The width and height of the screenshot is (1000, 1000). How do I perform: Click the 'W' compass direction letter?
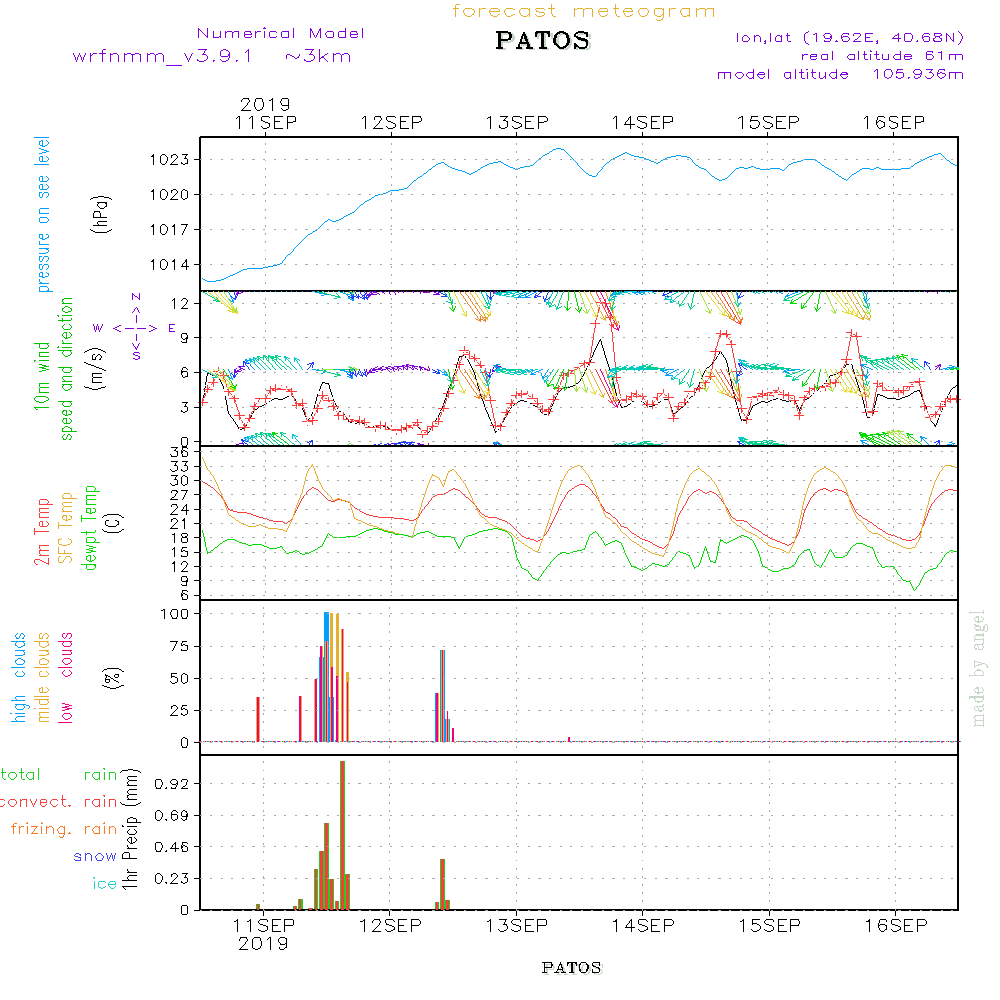98,328
